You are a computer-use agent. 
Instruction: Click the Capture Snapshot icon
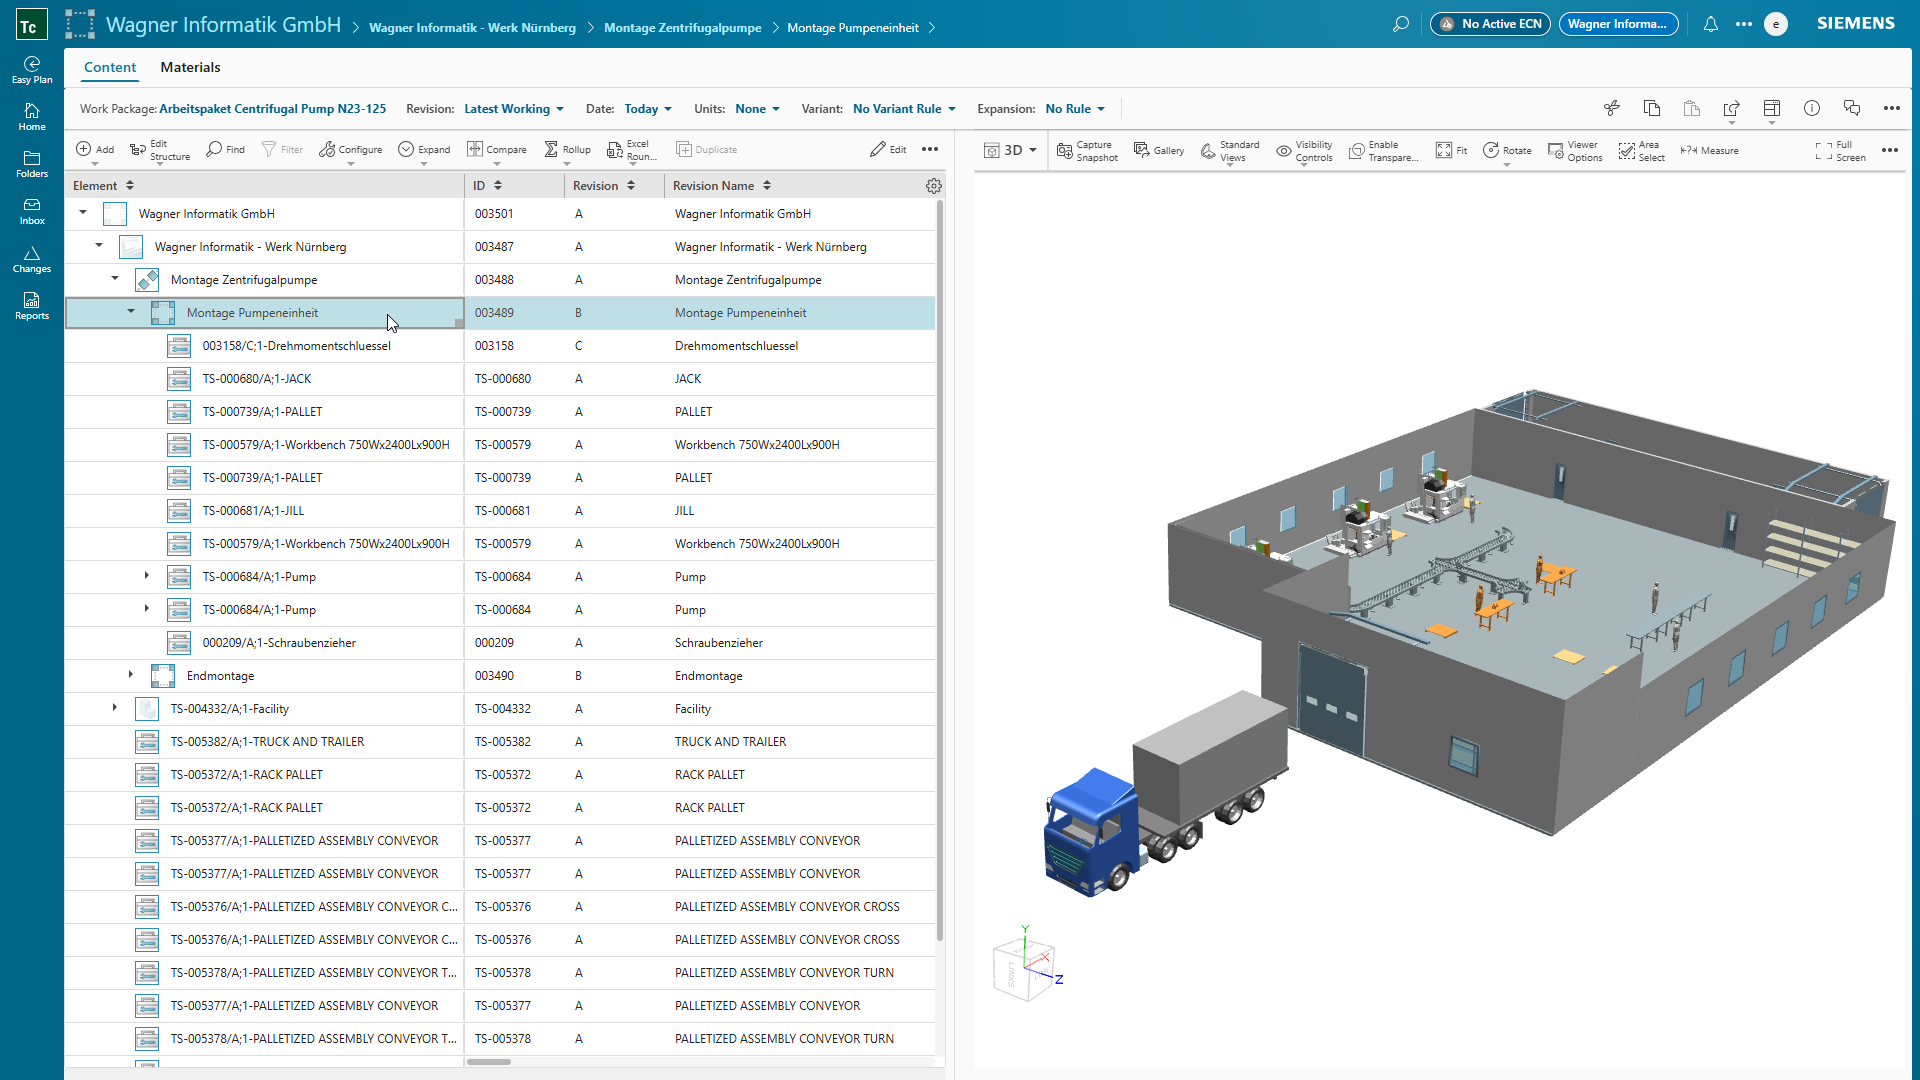[x=1065, y=150]
